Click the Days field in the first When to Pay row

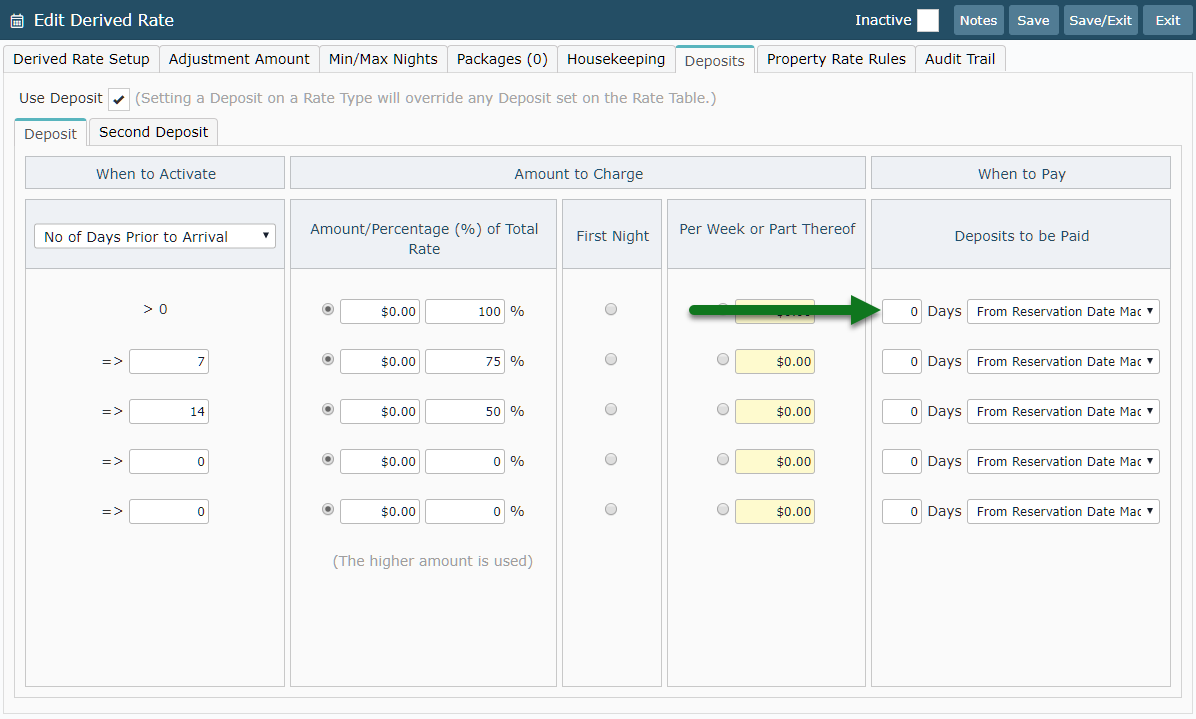click(902, 311)
